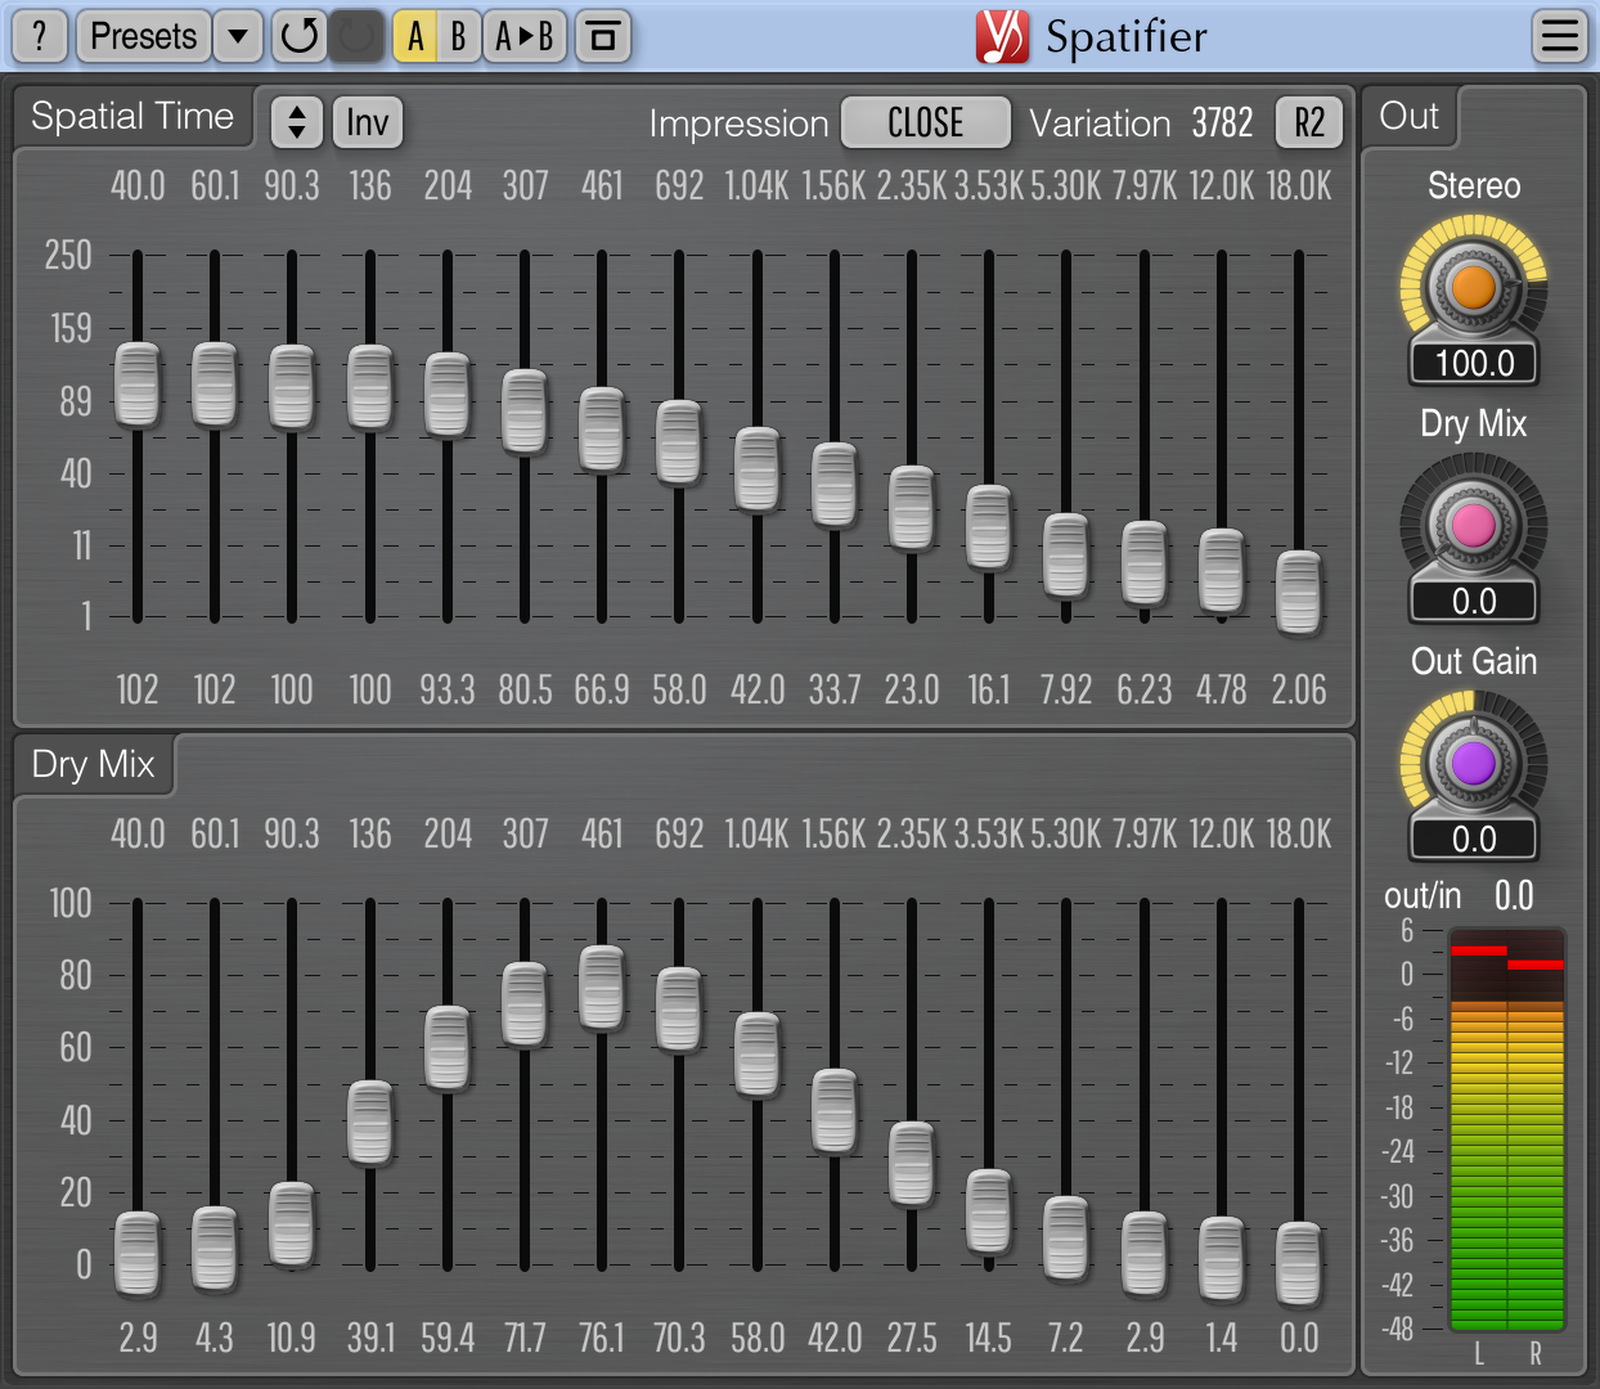Open the presets dropdown arrow
This screenshot has height=1389, width=1600.
(x=238, y=37)
